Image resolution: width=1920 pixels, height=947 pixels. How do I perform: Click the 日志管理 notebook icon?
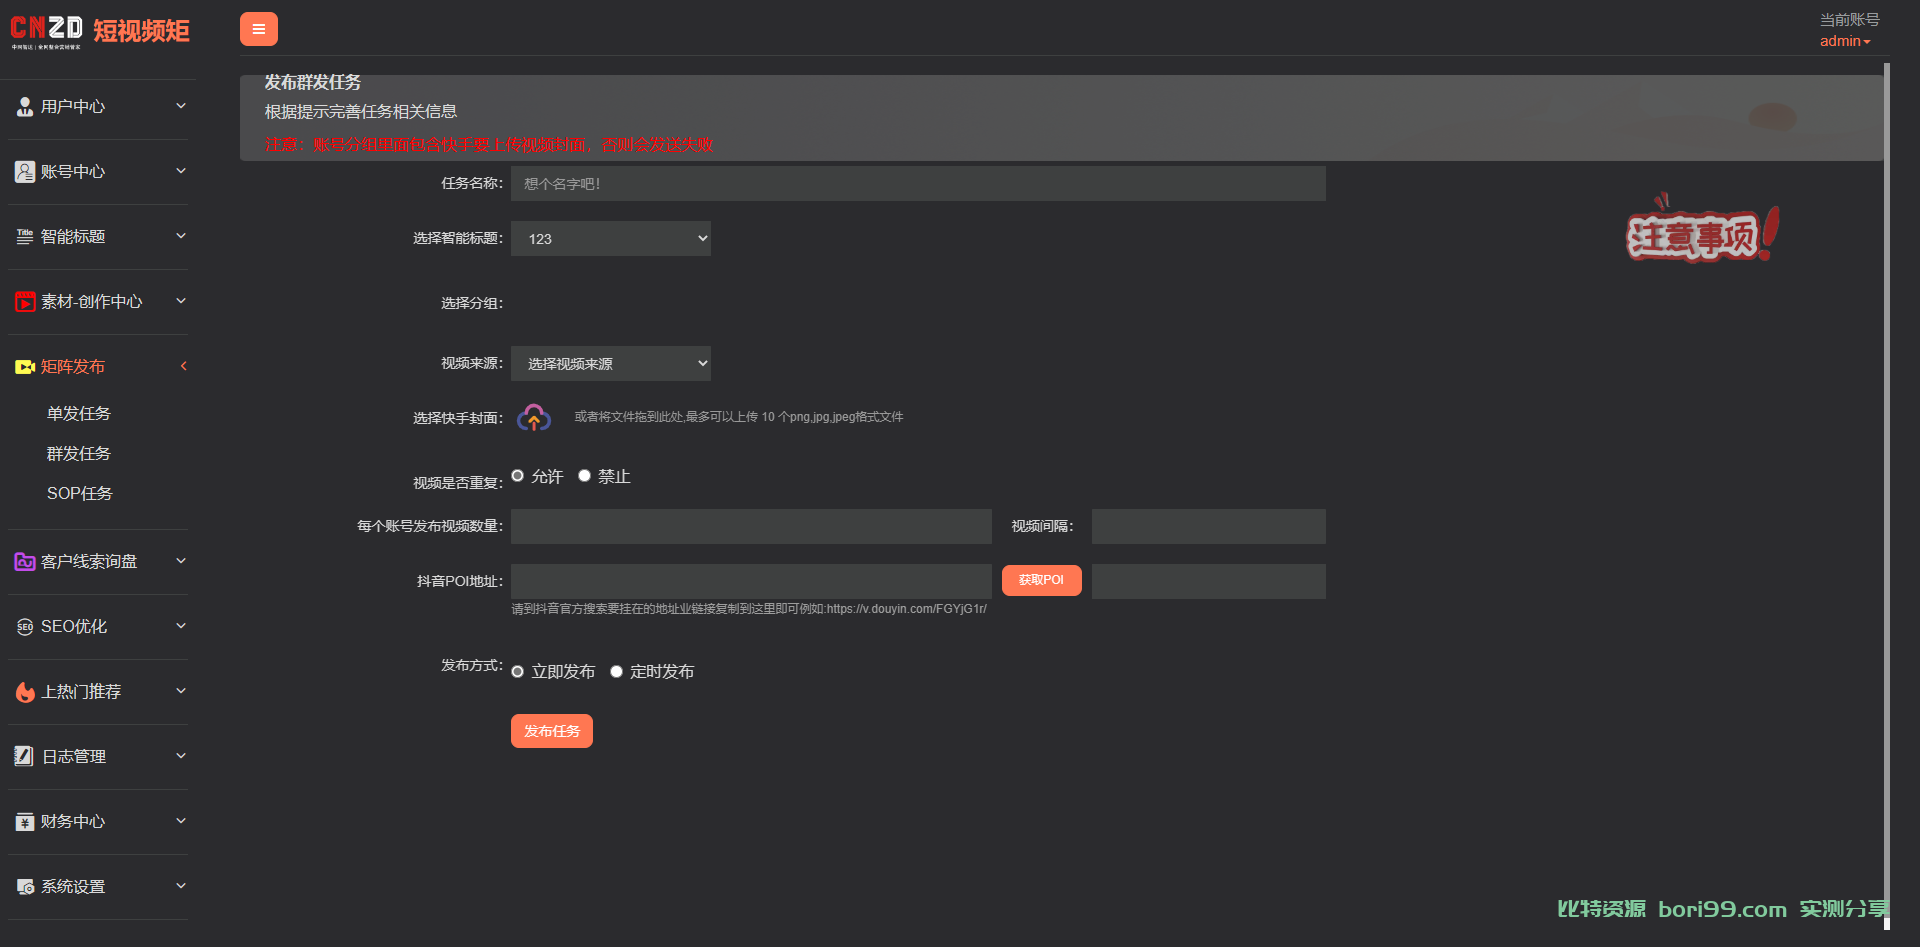point(24,756)
